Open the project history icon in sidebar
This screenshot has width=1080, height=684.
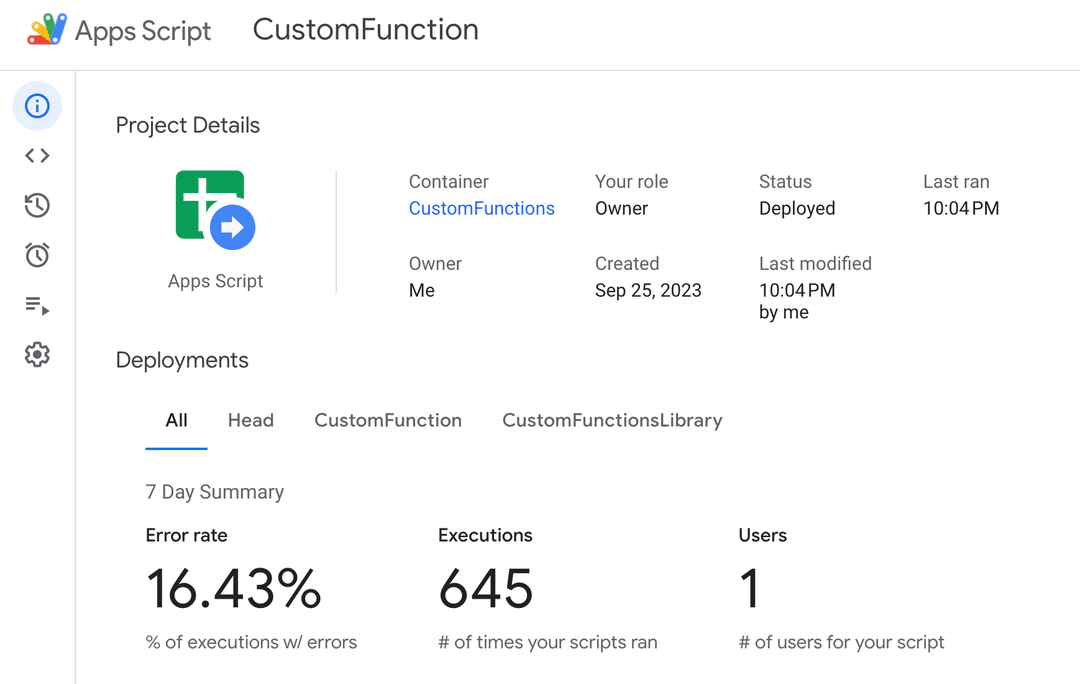pyautogui.click(x=37, y=205)
